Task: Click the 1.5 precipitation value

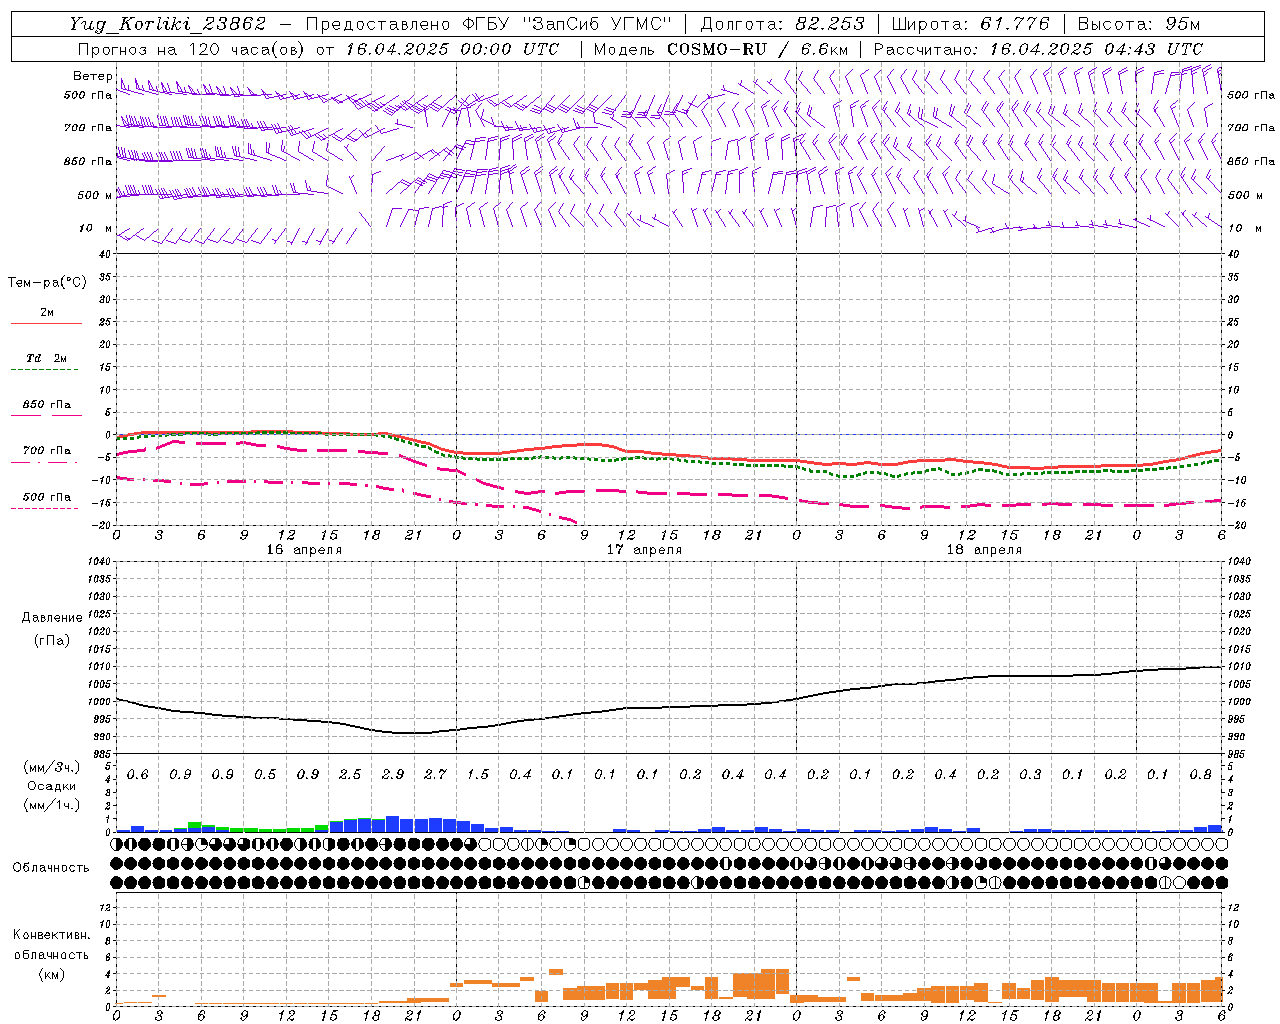Action: (x=478, y=775)
